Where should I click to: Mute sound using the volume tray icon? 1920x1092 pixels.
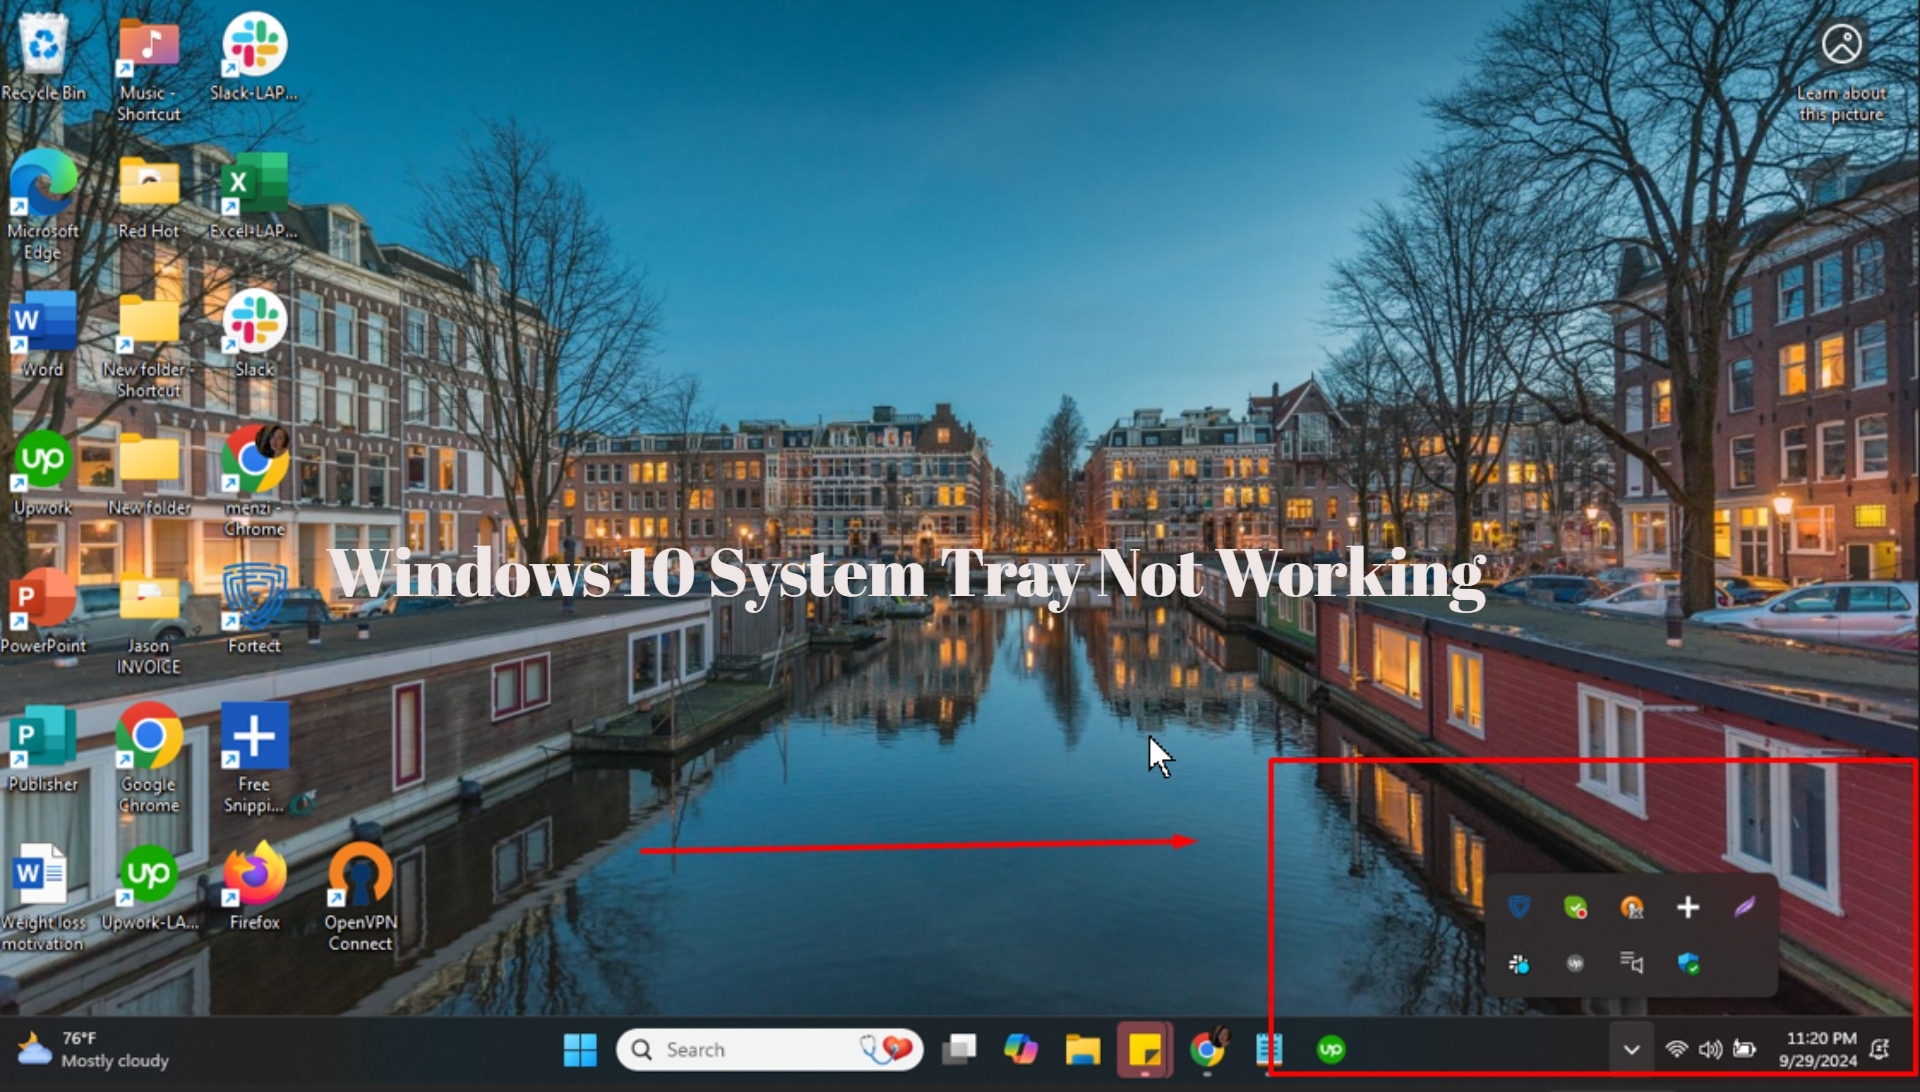(x=1711, y=1050)
